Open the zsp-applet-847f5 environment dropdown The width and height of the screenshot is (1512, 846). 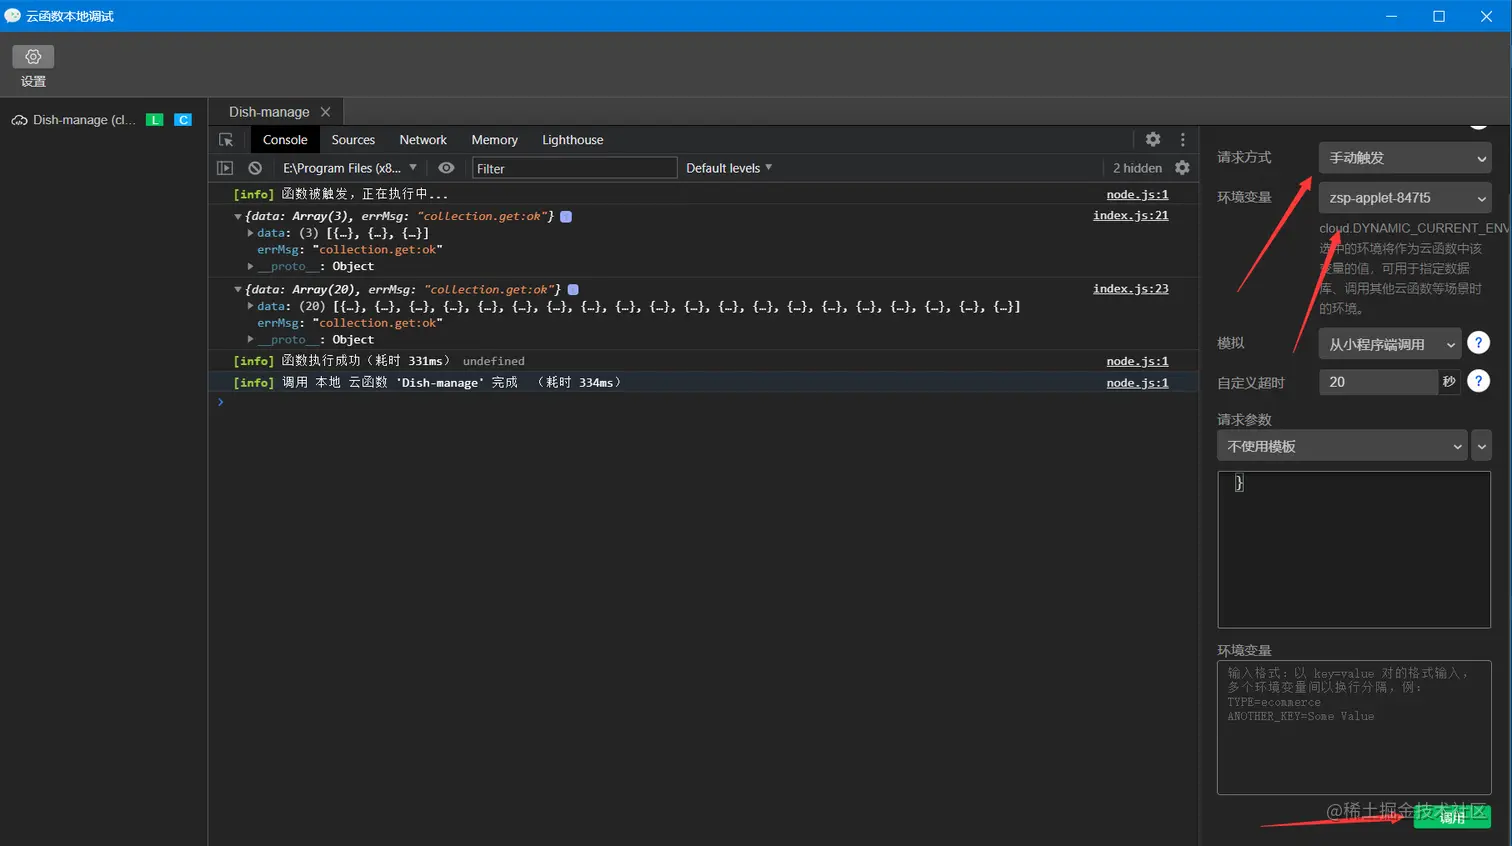1404,198
